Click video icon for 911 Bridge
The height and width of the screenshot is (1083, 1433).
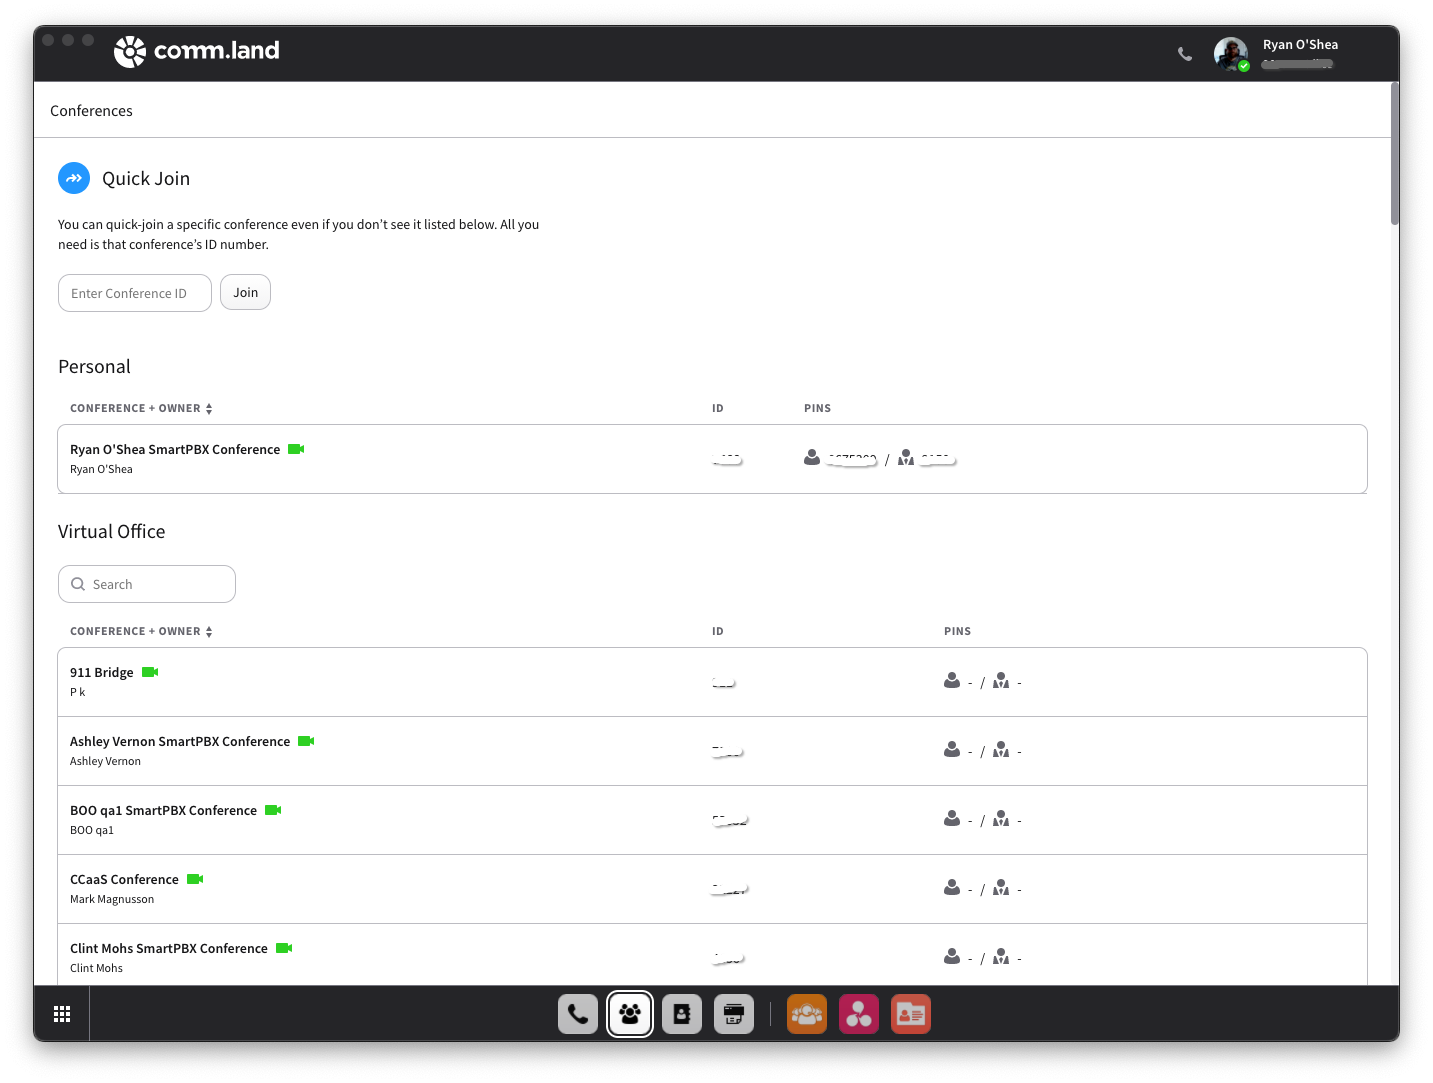point(150,672)
